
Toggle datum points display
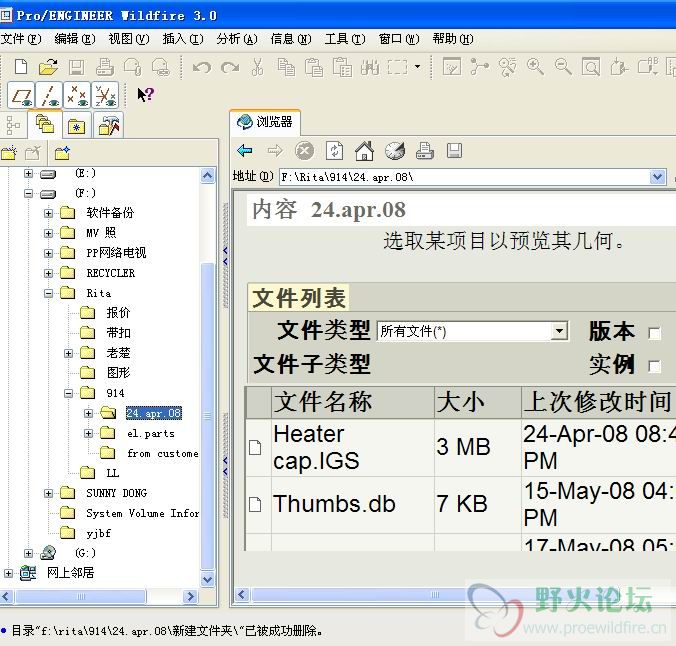(77, 95)
